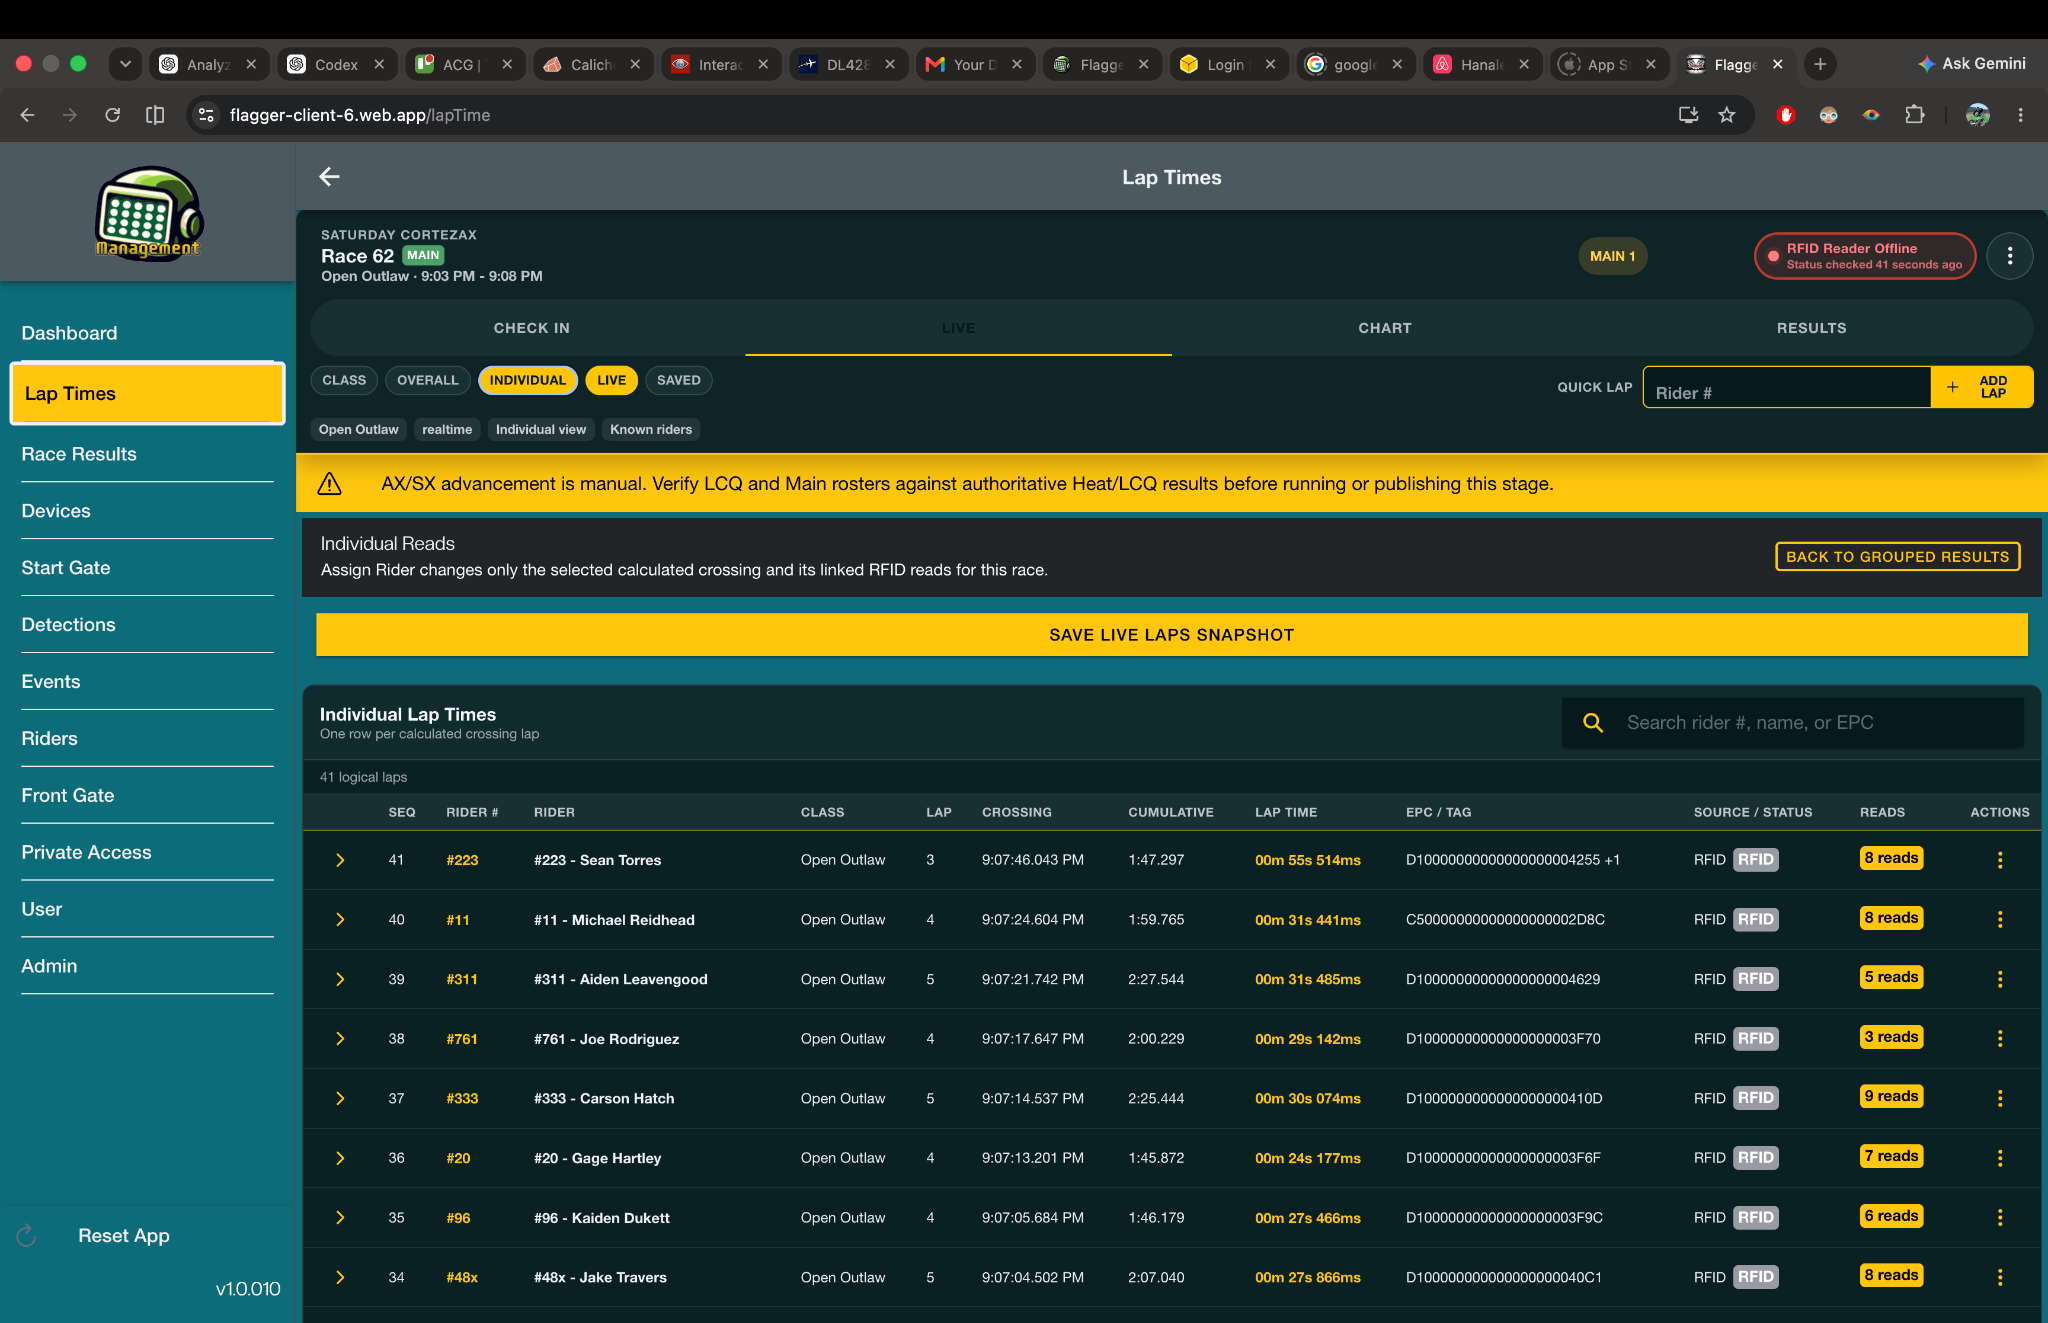2048x1323 pixels.
Task: Click BACK TO GROUPED RESULTS button
Action: 1897,557
